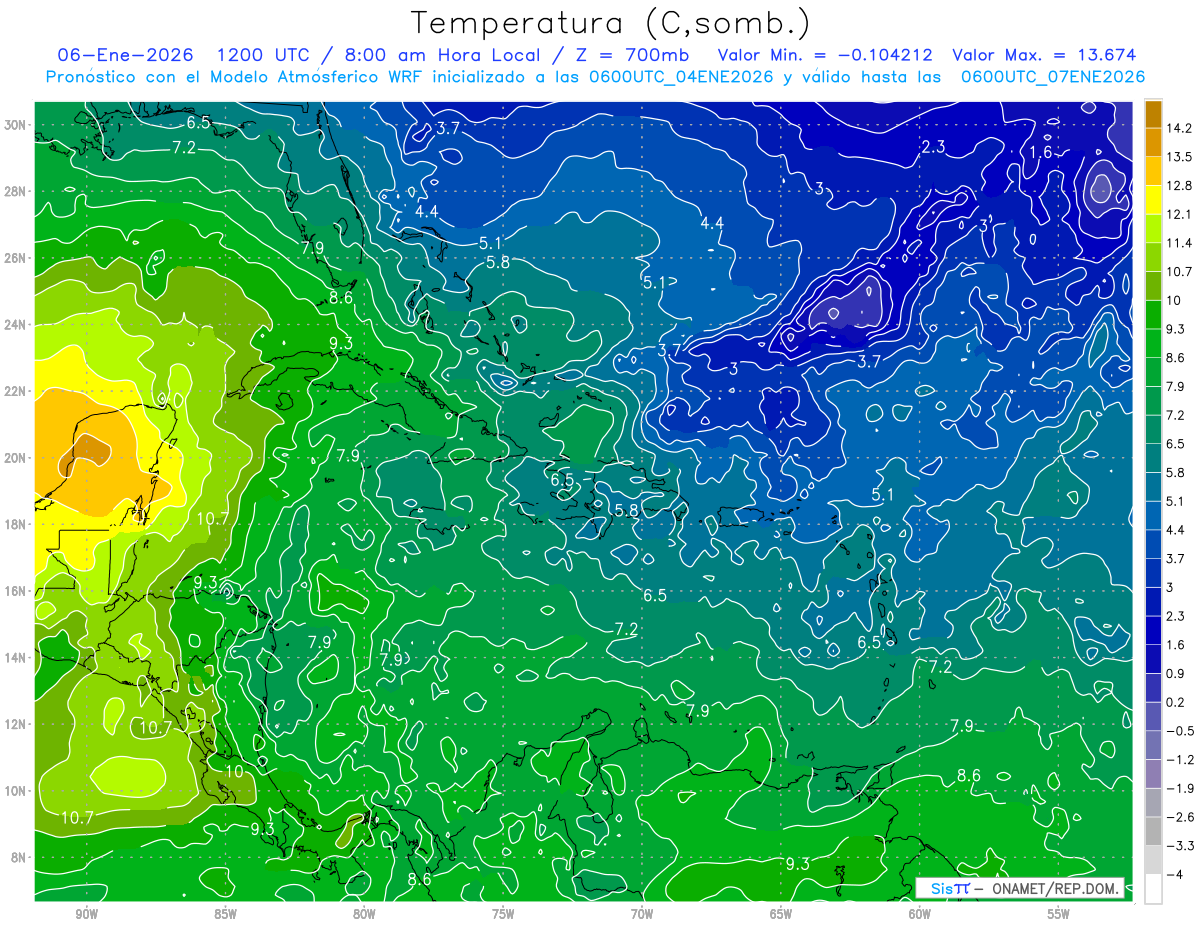Click latitude axis label '30N'
This screenshot has width=1200, height=927.
click(x=15, y=124)
